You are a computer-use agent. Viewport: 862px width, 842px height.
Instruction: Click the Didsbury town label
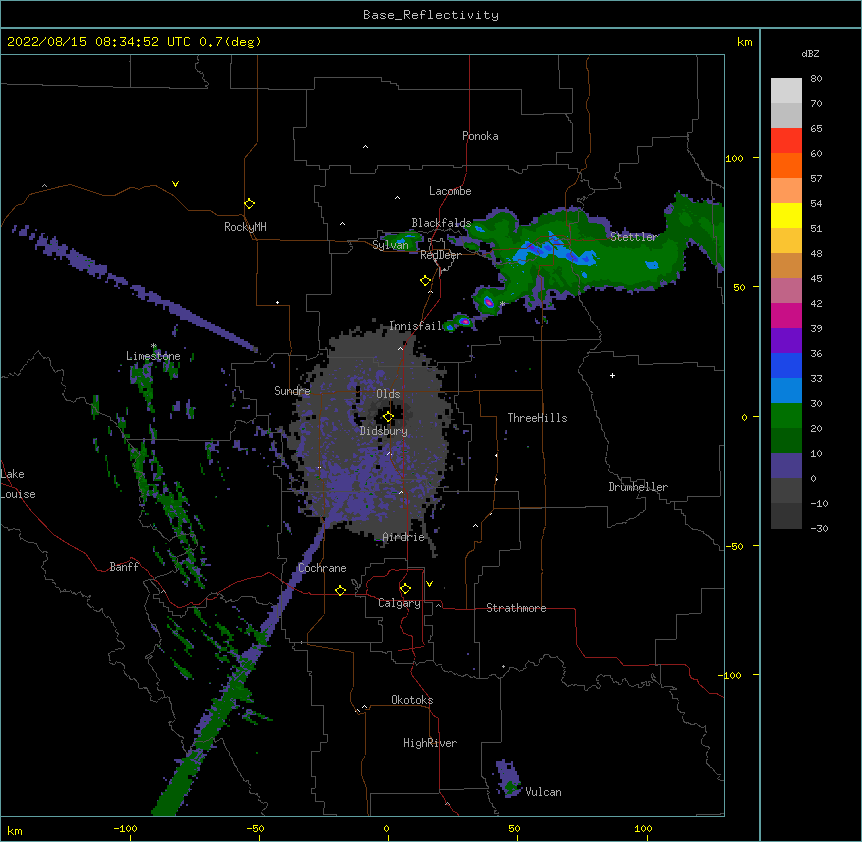click(x=384, y=431)
